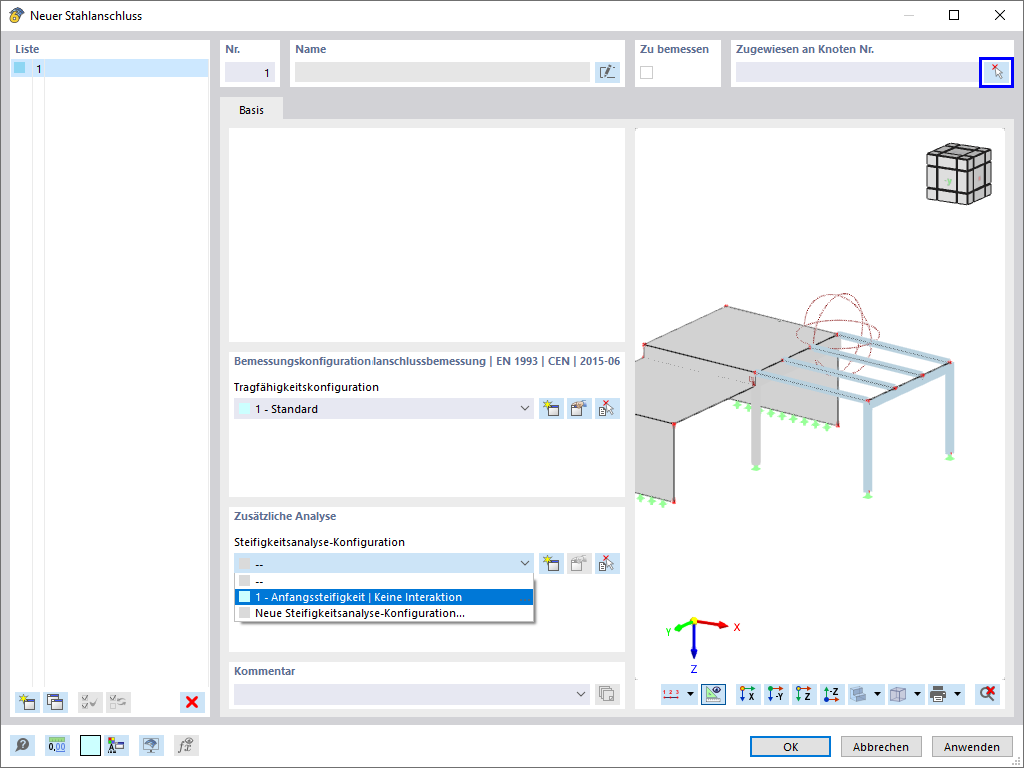Image resolution: width=1024 pixels, height=768 pixels.
Task: Open units and decimal places settings
Action: point(57,745)
